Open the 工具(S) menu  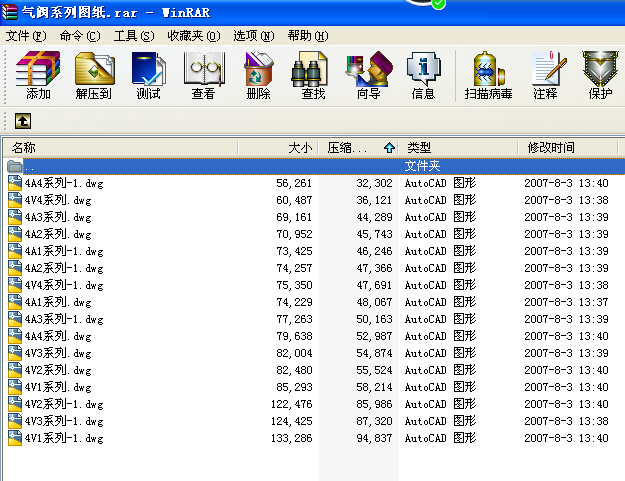pyautogui.click(x=134, y=36)
